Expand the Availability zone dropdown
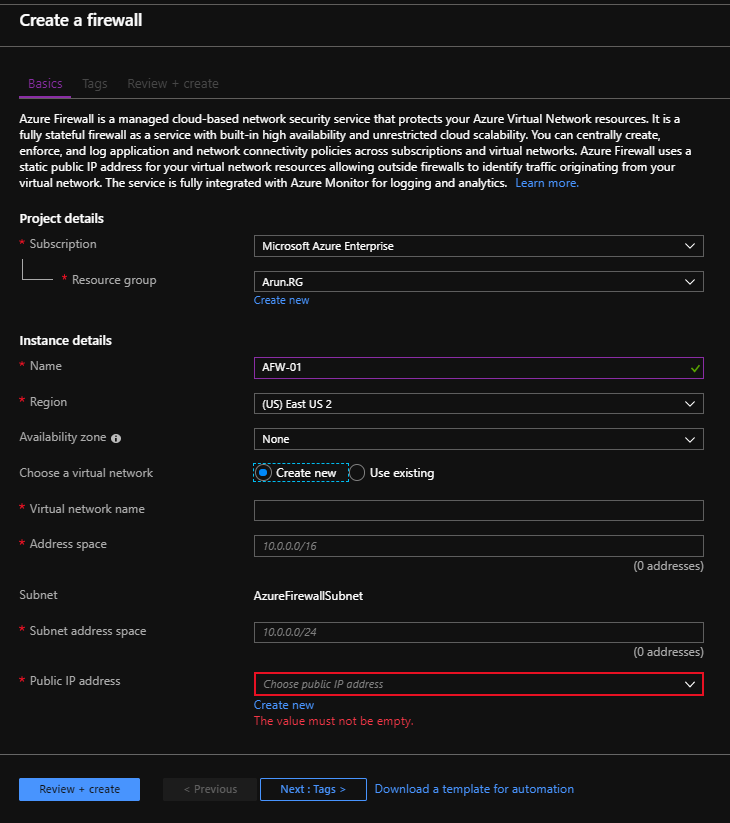The height and width of the screenshot is (823, 730). pyautogui.click(x=479, y=439)
